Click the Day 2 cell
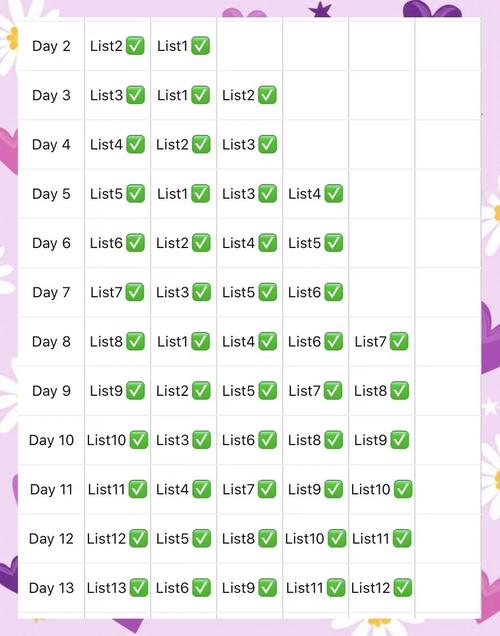Screen dimensions: 500x636 [51, 46]
